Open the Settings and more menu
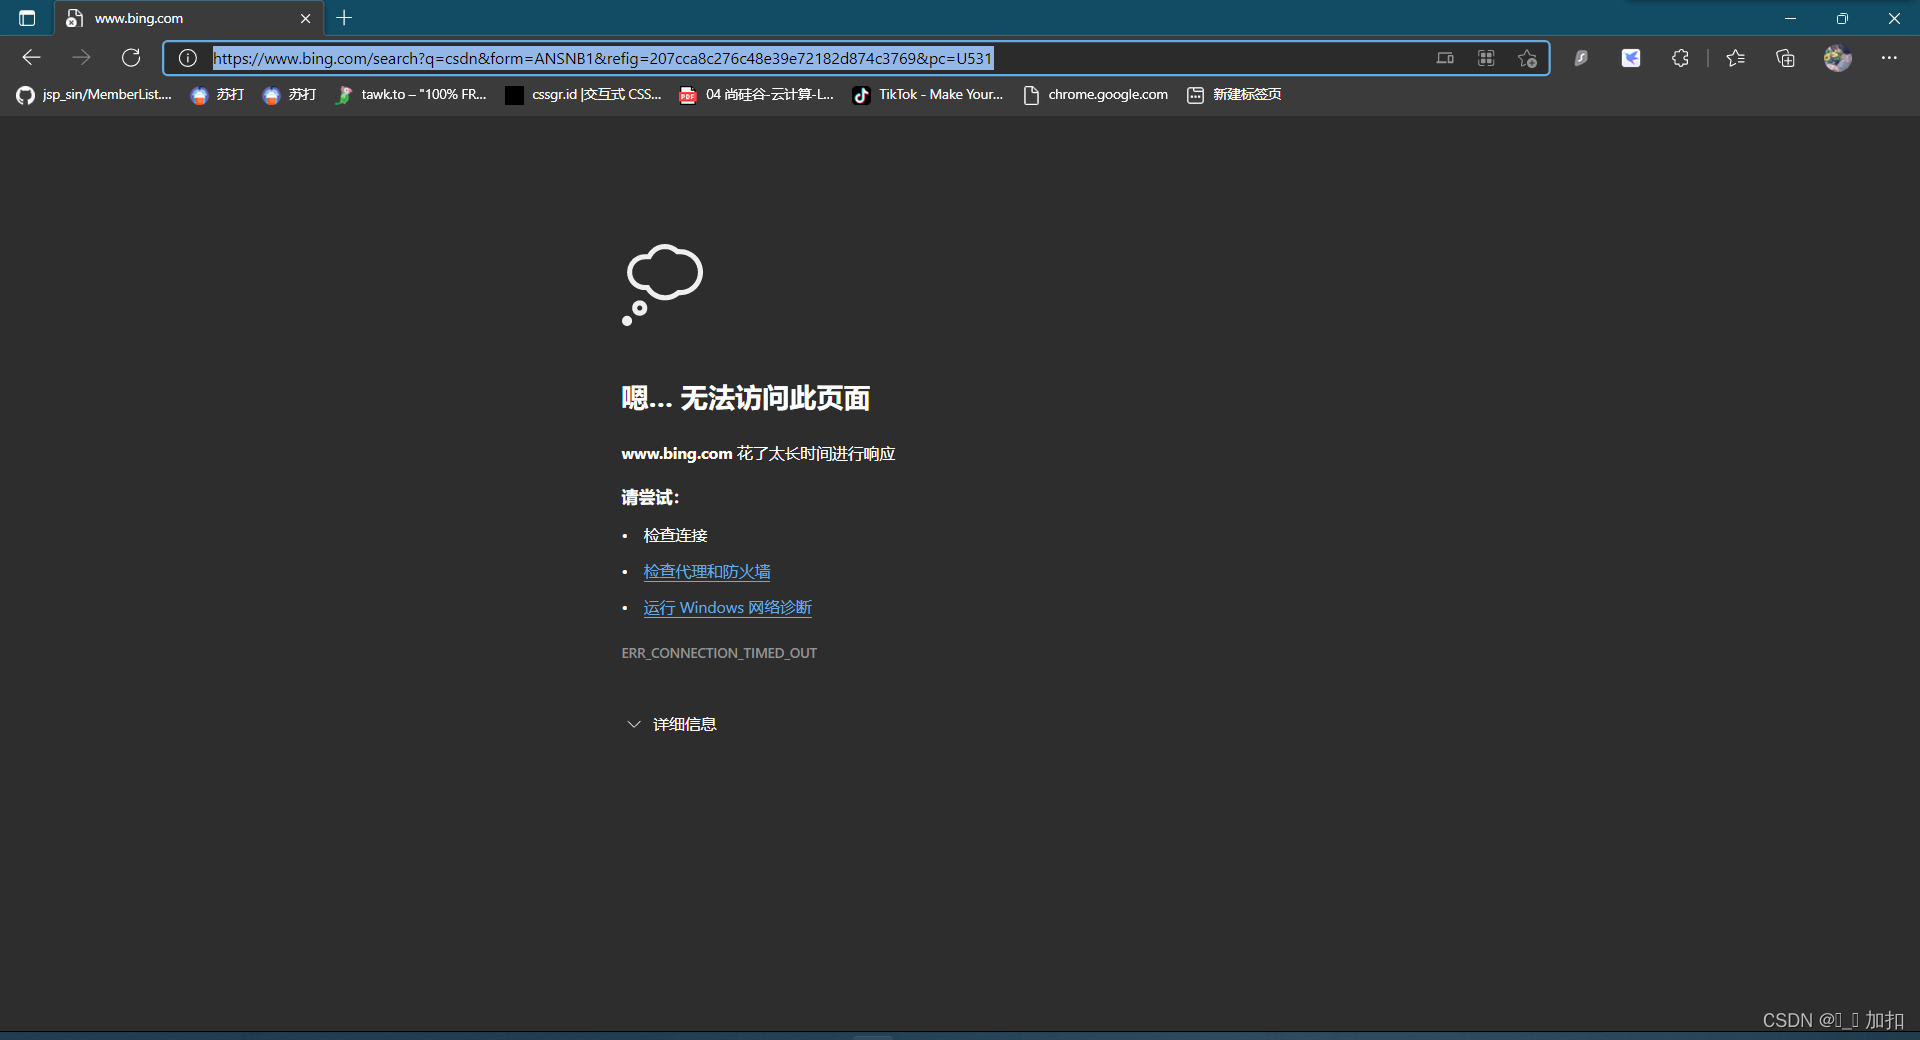 pyautogui.click(x=1889, y=58)
